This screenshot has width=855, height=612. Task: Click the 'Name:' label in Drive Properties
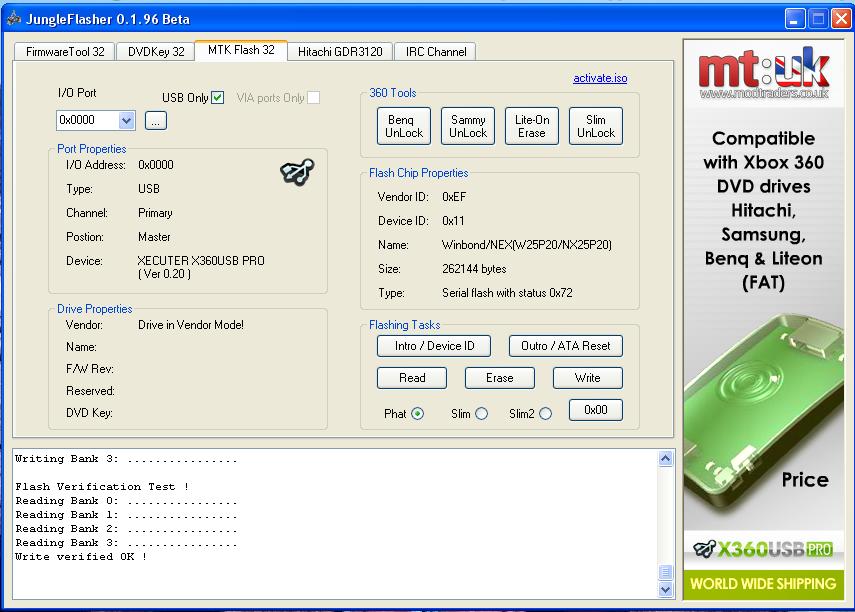tap(81, 347)
